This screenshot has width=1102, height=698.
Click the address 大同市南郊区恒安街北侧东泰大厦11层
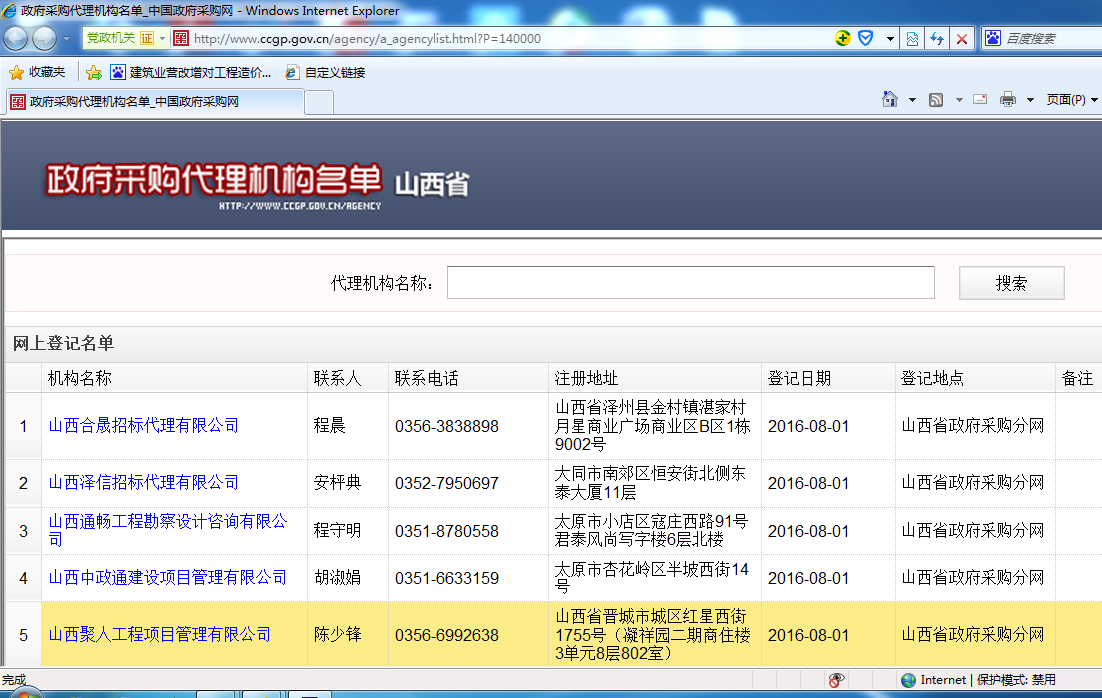pyautogui.click(x=650, y=483)
